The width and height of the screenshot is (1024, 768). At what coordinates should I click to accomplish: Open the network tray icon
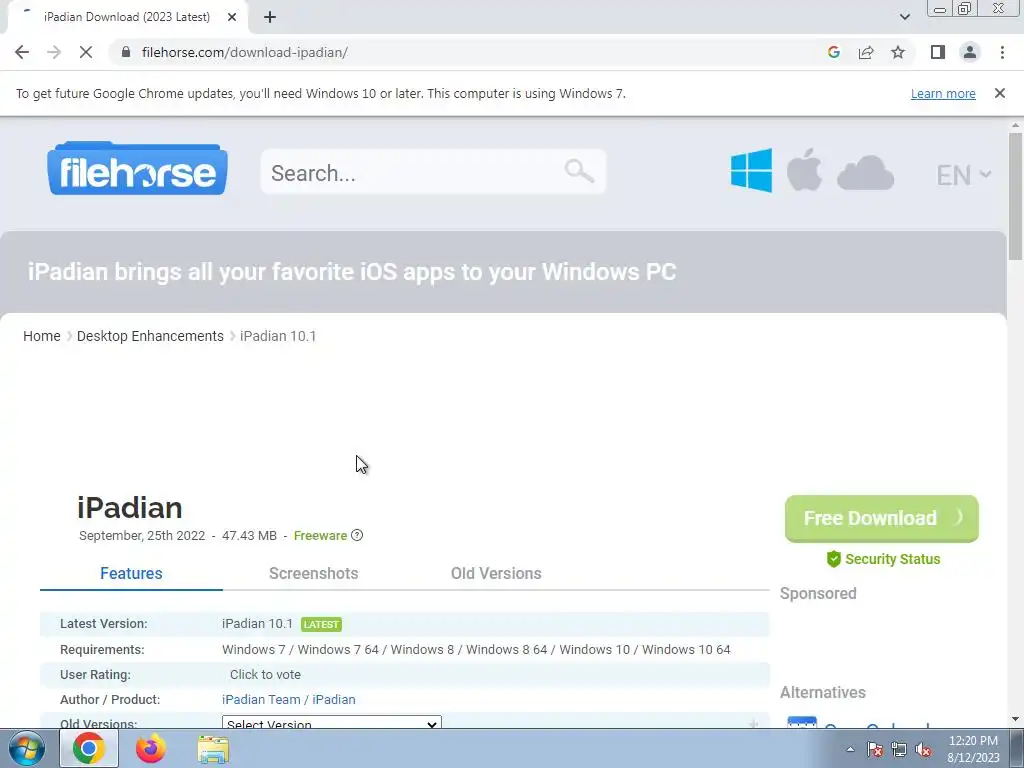tap(899, 749)
